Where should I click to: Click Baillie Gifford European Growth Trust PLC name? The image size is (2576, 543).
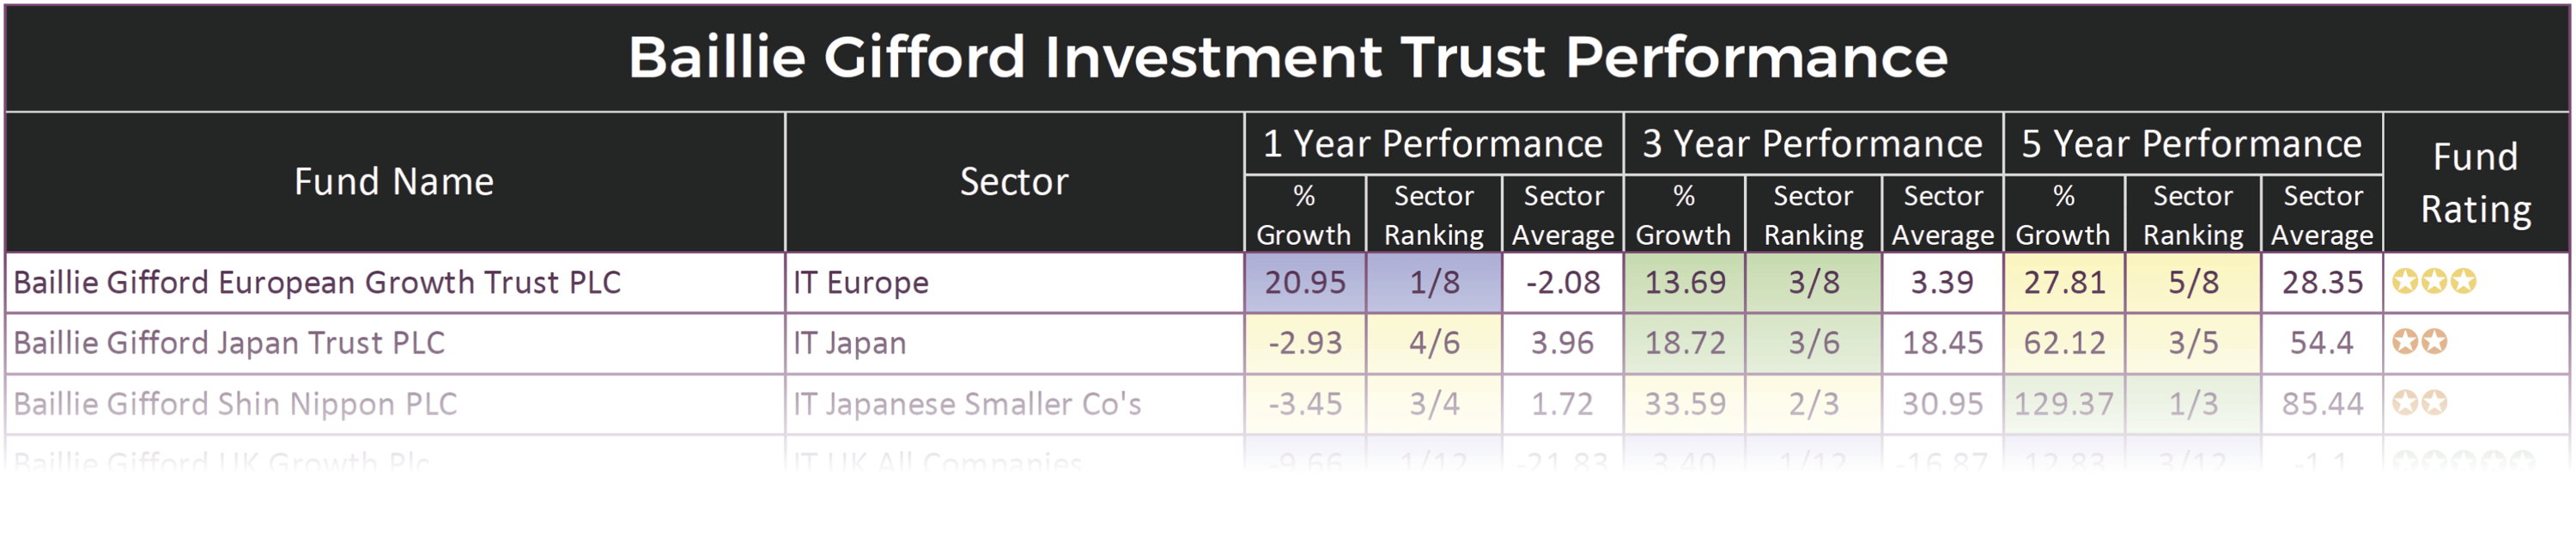[x=317, y=283]
